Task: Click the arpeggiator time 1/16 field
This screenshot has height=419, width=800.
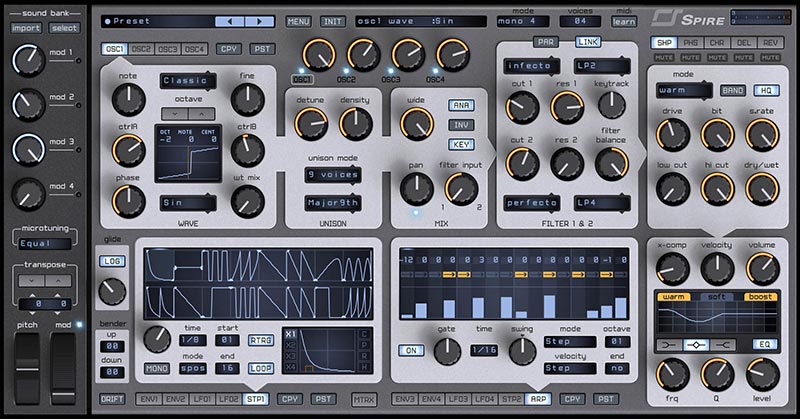Action: (x=484, y=350)
